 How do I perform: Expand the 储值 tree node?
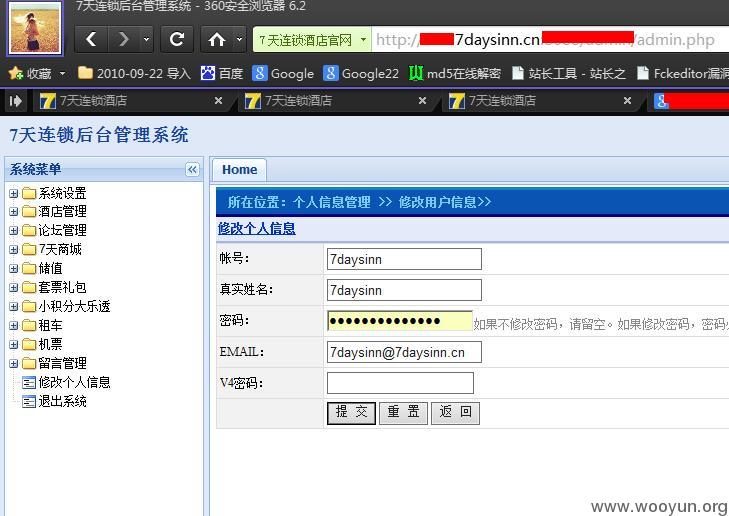[13, 268]
